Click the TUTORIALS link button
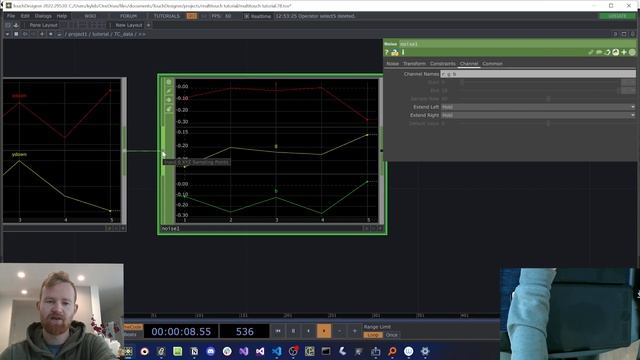Image resolution: width=640 pixels, height=360 pixels. tap(167, 16)
